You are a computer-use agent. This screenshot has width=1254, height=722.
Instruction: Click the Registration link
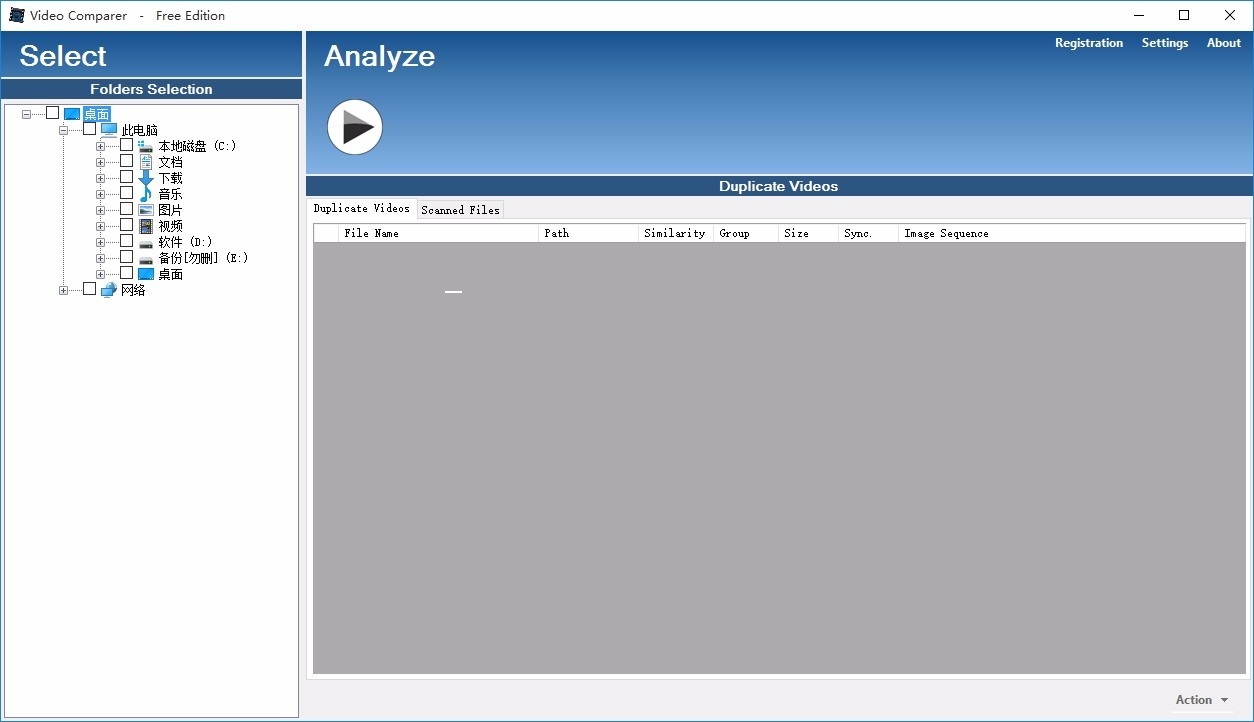click(1088, 43)
